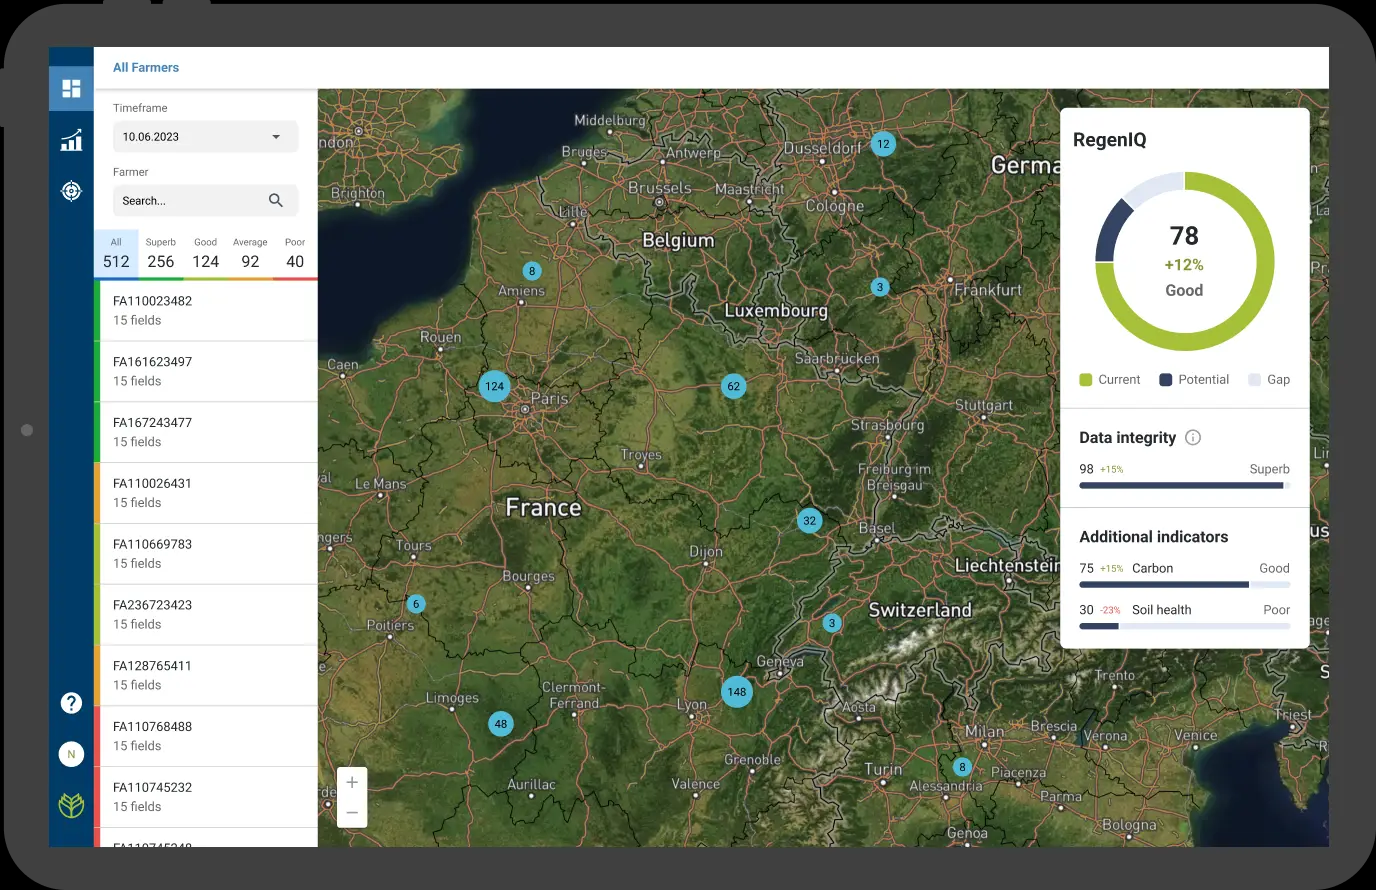Open help question mark icon
This screenshot has width=1376, height=890.
[x=71, y=703]
